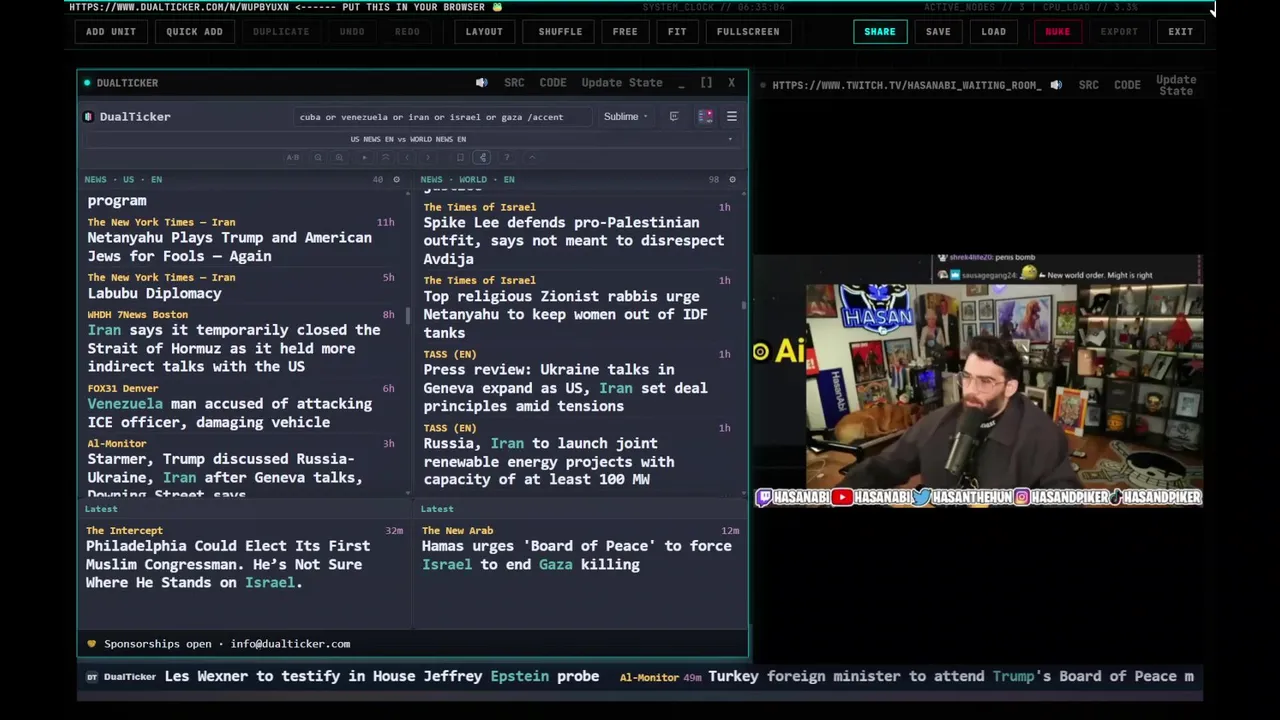The image size is (1280, 720).
Task: Click the SAVE button
Action: [x=938, y=32]
